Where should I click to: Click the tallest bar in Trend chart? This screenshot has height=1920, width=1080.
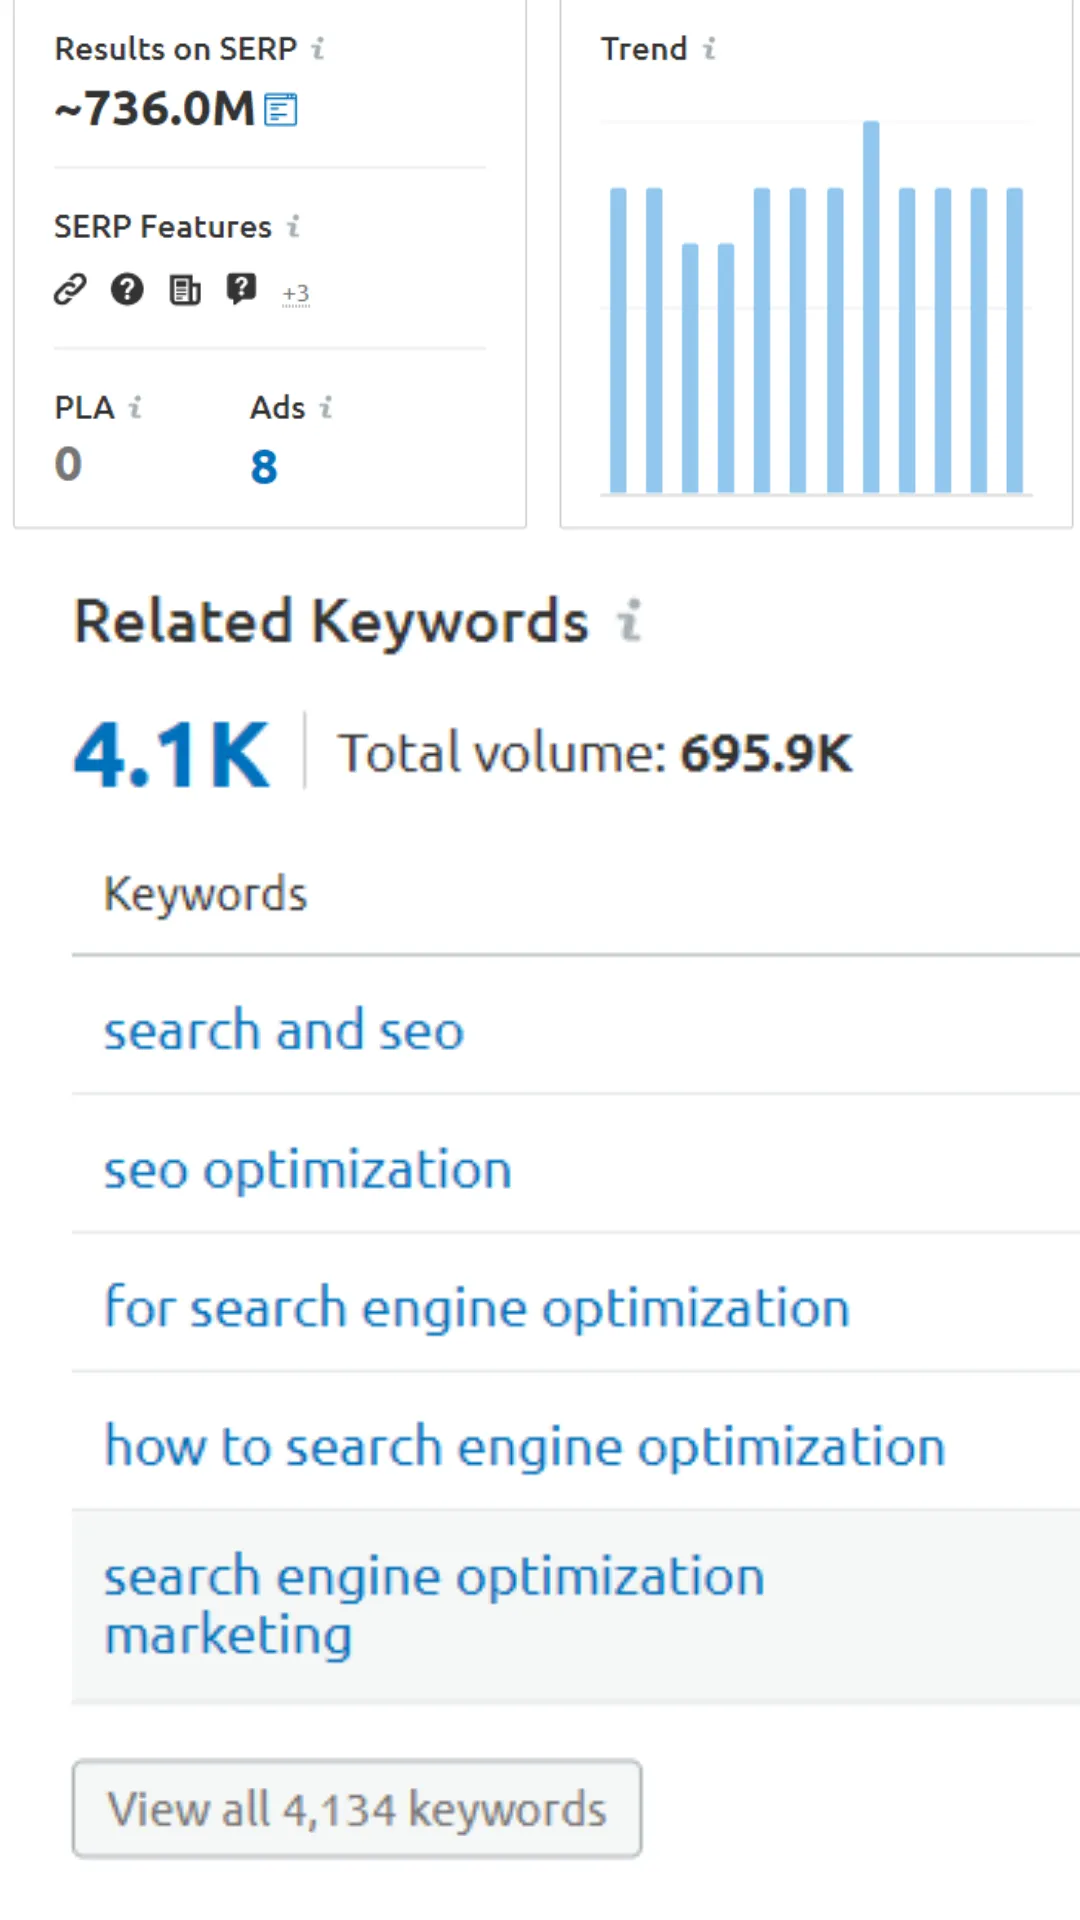click(x=871, y=307)
